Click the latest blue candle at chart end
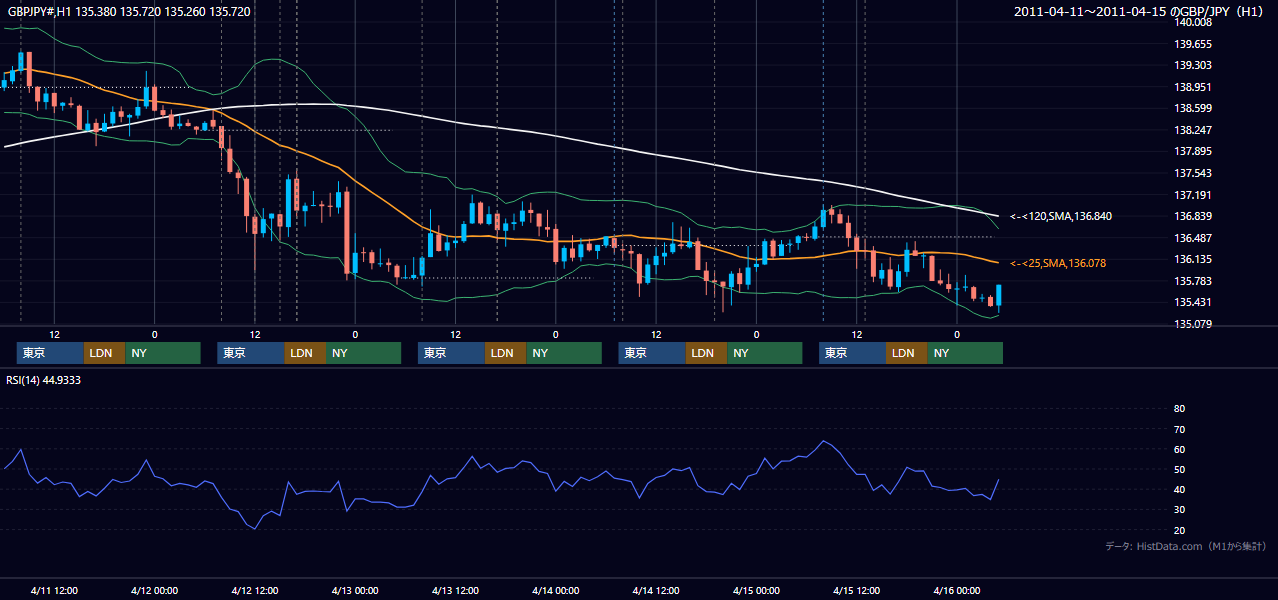This screenshot has height=600, width=1278. coord(999,295)
